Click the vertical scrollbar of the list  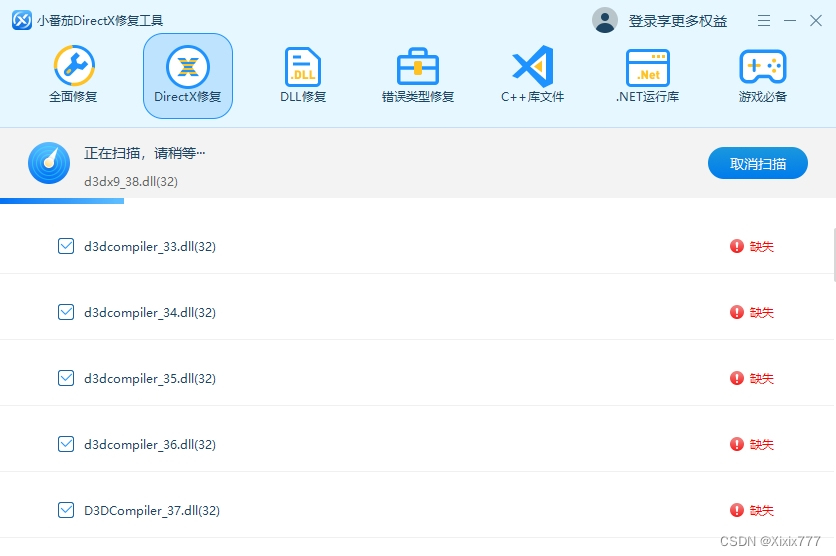coord(834,255)
